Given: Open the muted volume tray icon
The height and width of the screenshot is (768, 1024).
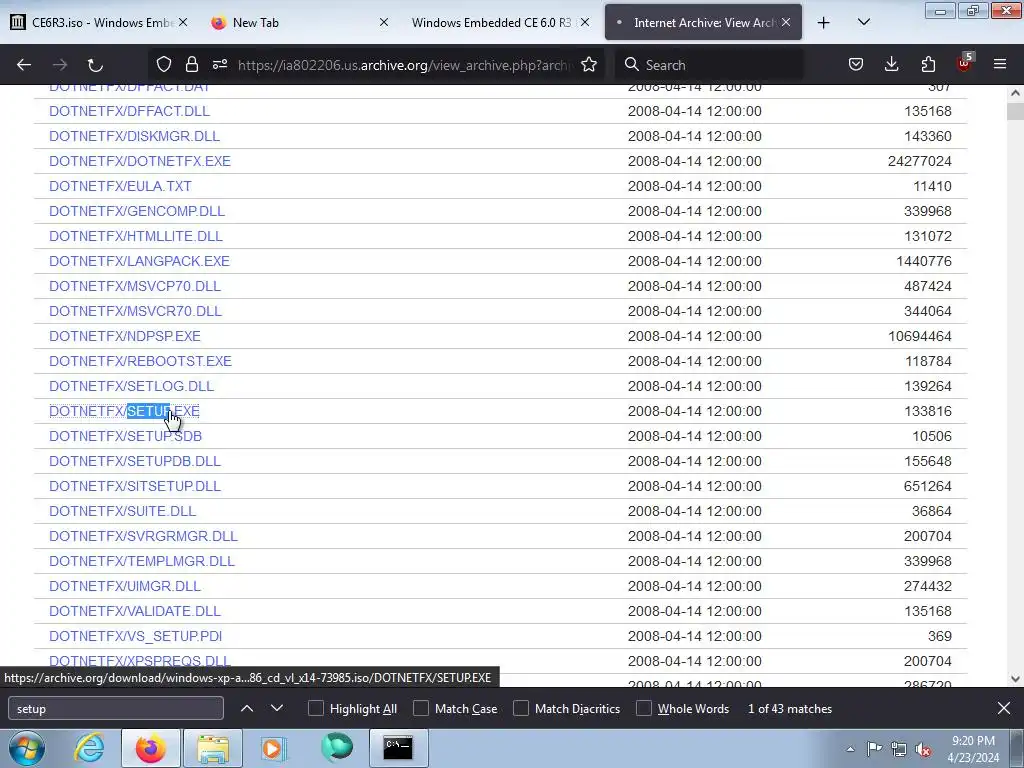Looking at the screenshot, I should point(923,749).
